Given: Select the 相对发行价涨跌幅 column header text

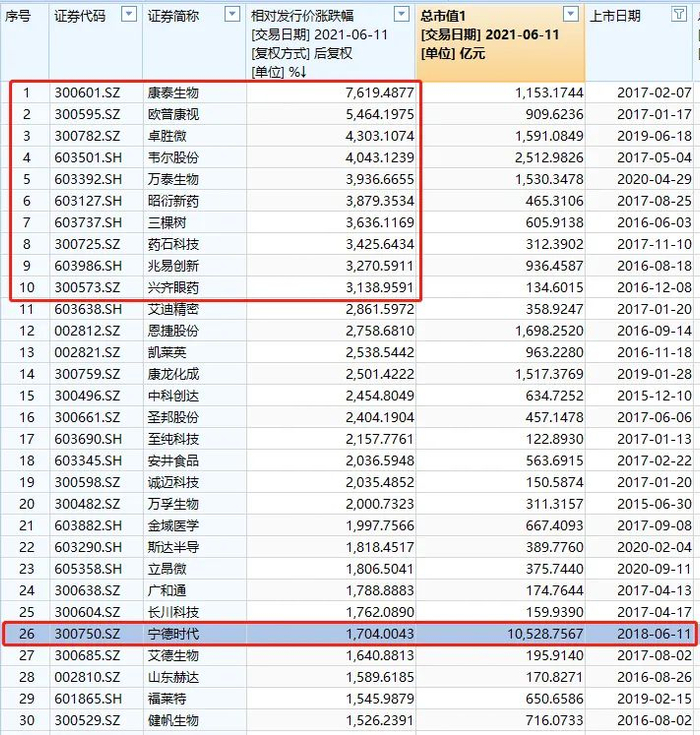Looking at the screenshot, I should [302, 16].
